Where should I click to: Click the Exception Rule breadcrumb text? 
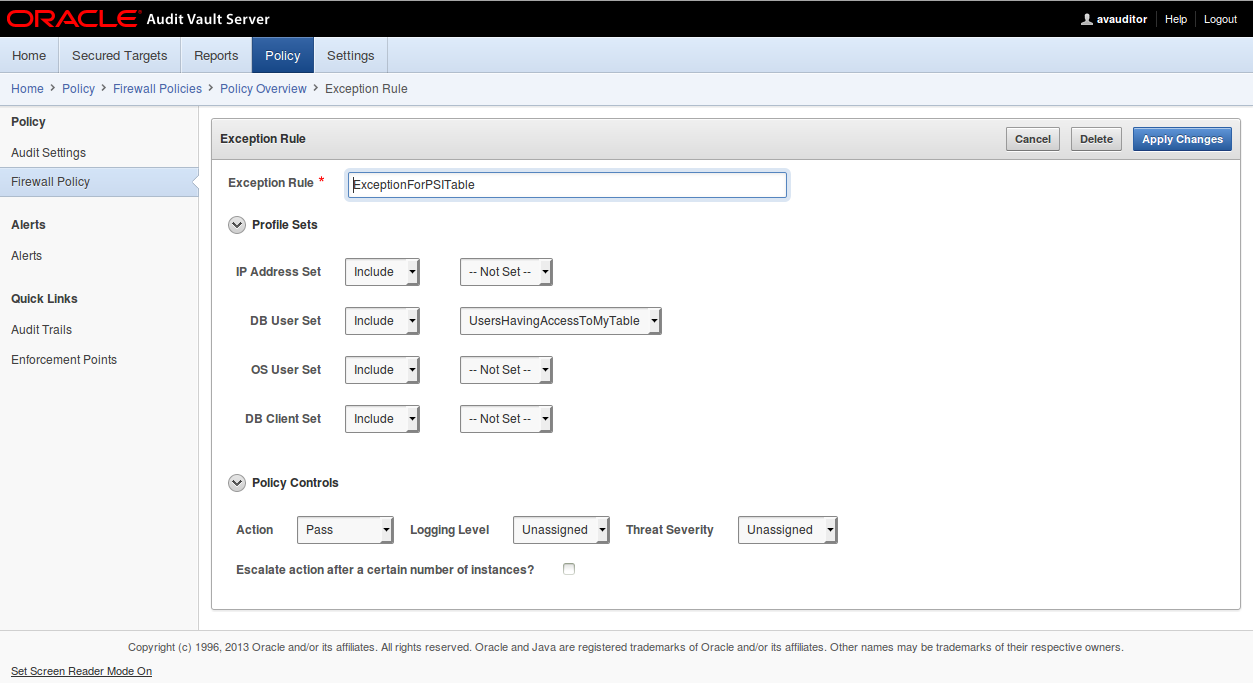point(366,89)
